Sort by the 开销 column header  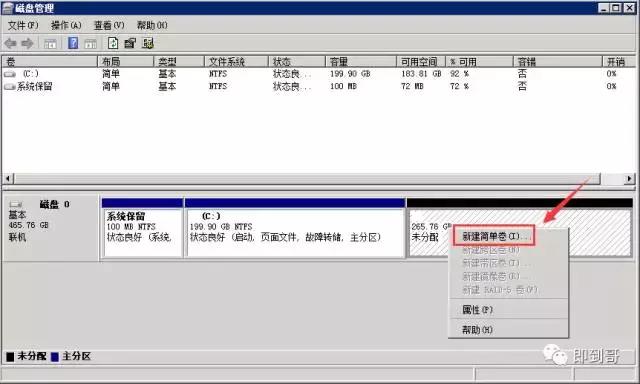[x=619, y=62]
